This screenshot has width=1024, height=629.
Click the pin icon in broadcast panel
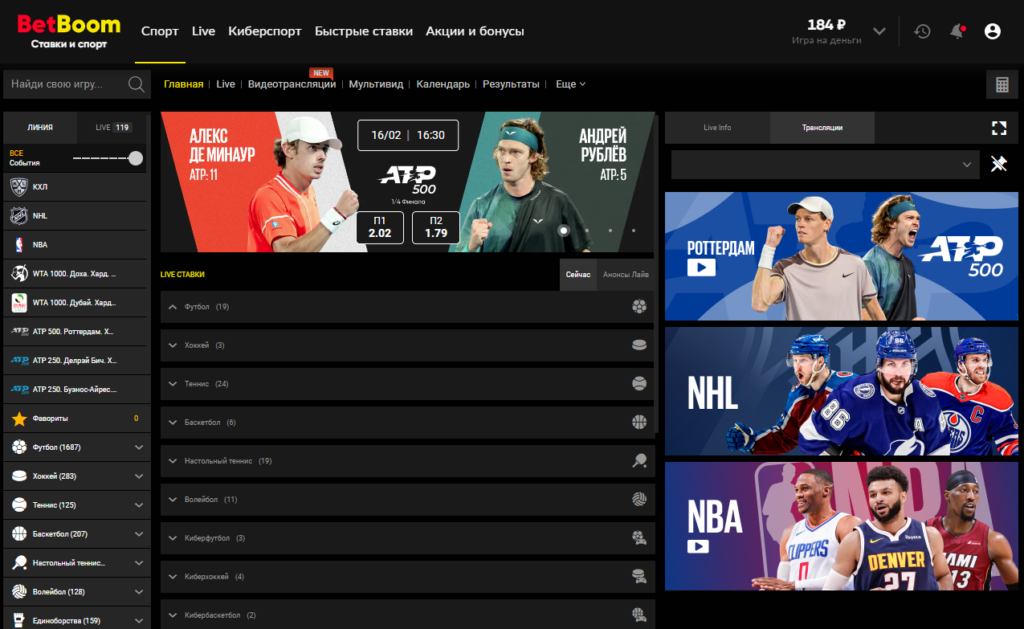click(999, 164)
